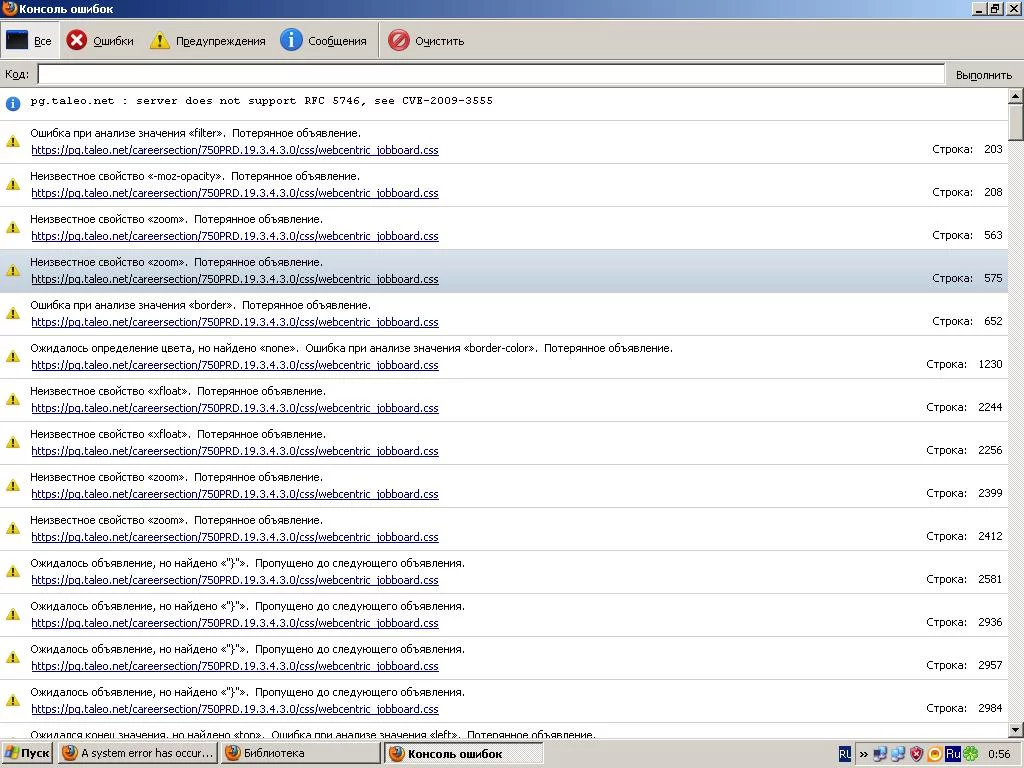Open the webcentric_jobboard.css link for line 2244
This screenshot has width=1024, height=768.
[235, 409]
